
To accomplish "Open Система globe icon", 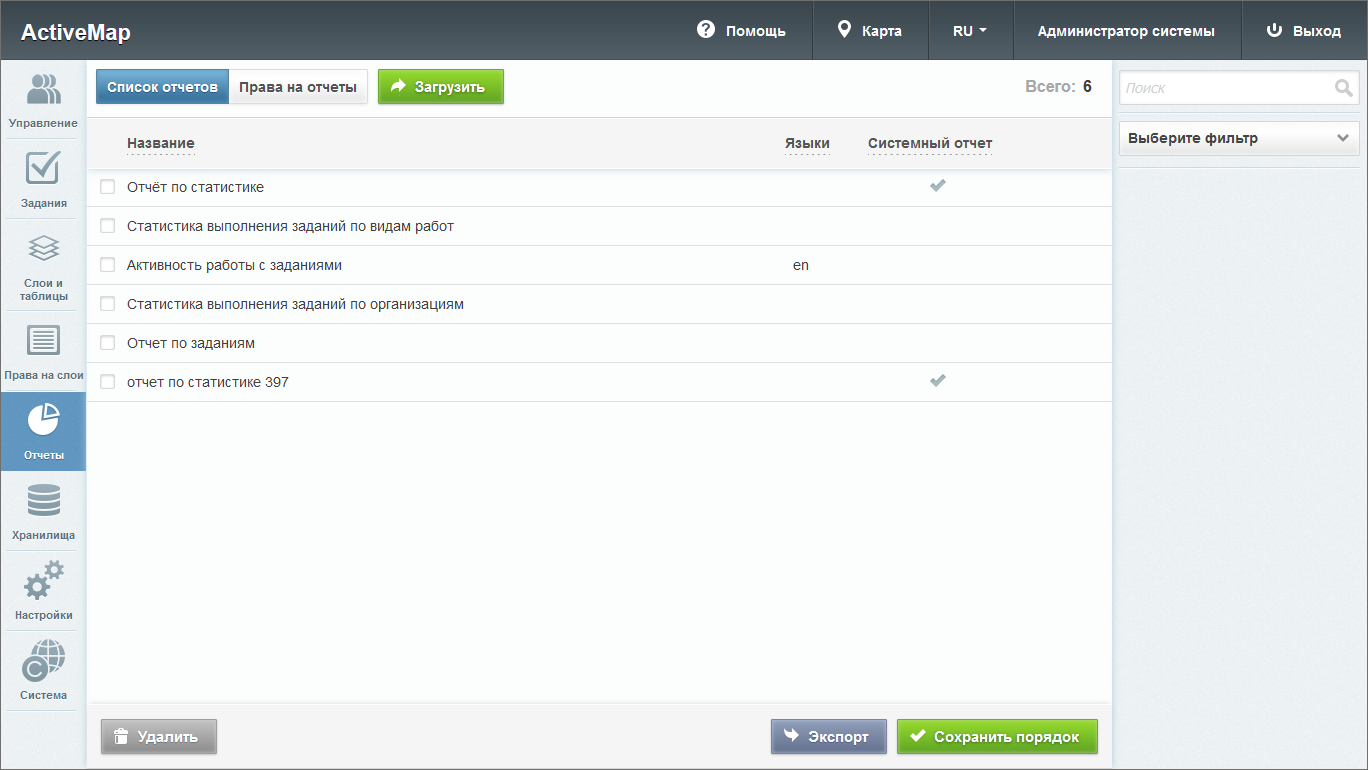I will point(43,660).
